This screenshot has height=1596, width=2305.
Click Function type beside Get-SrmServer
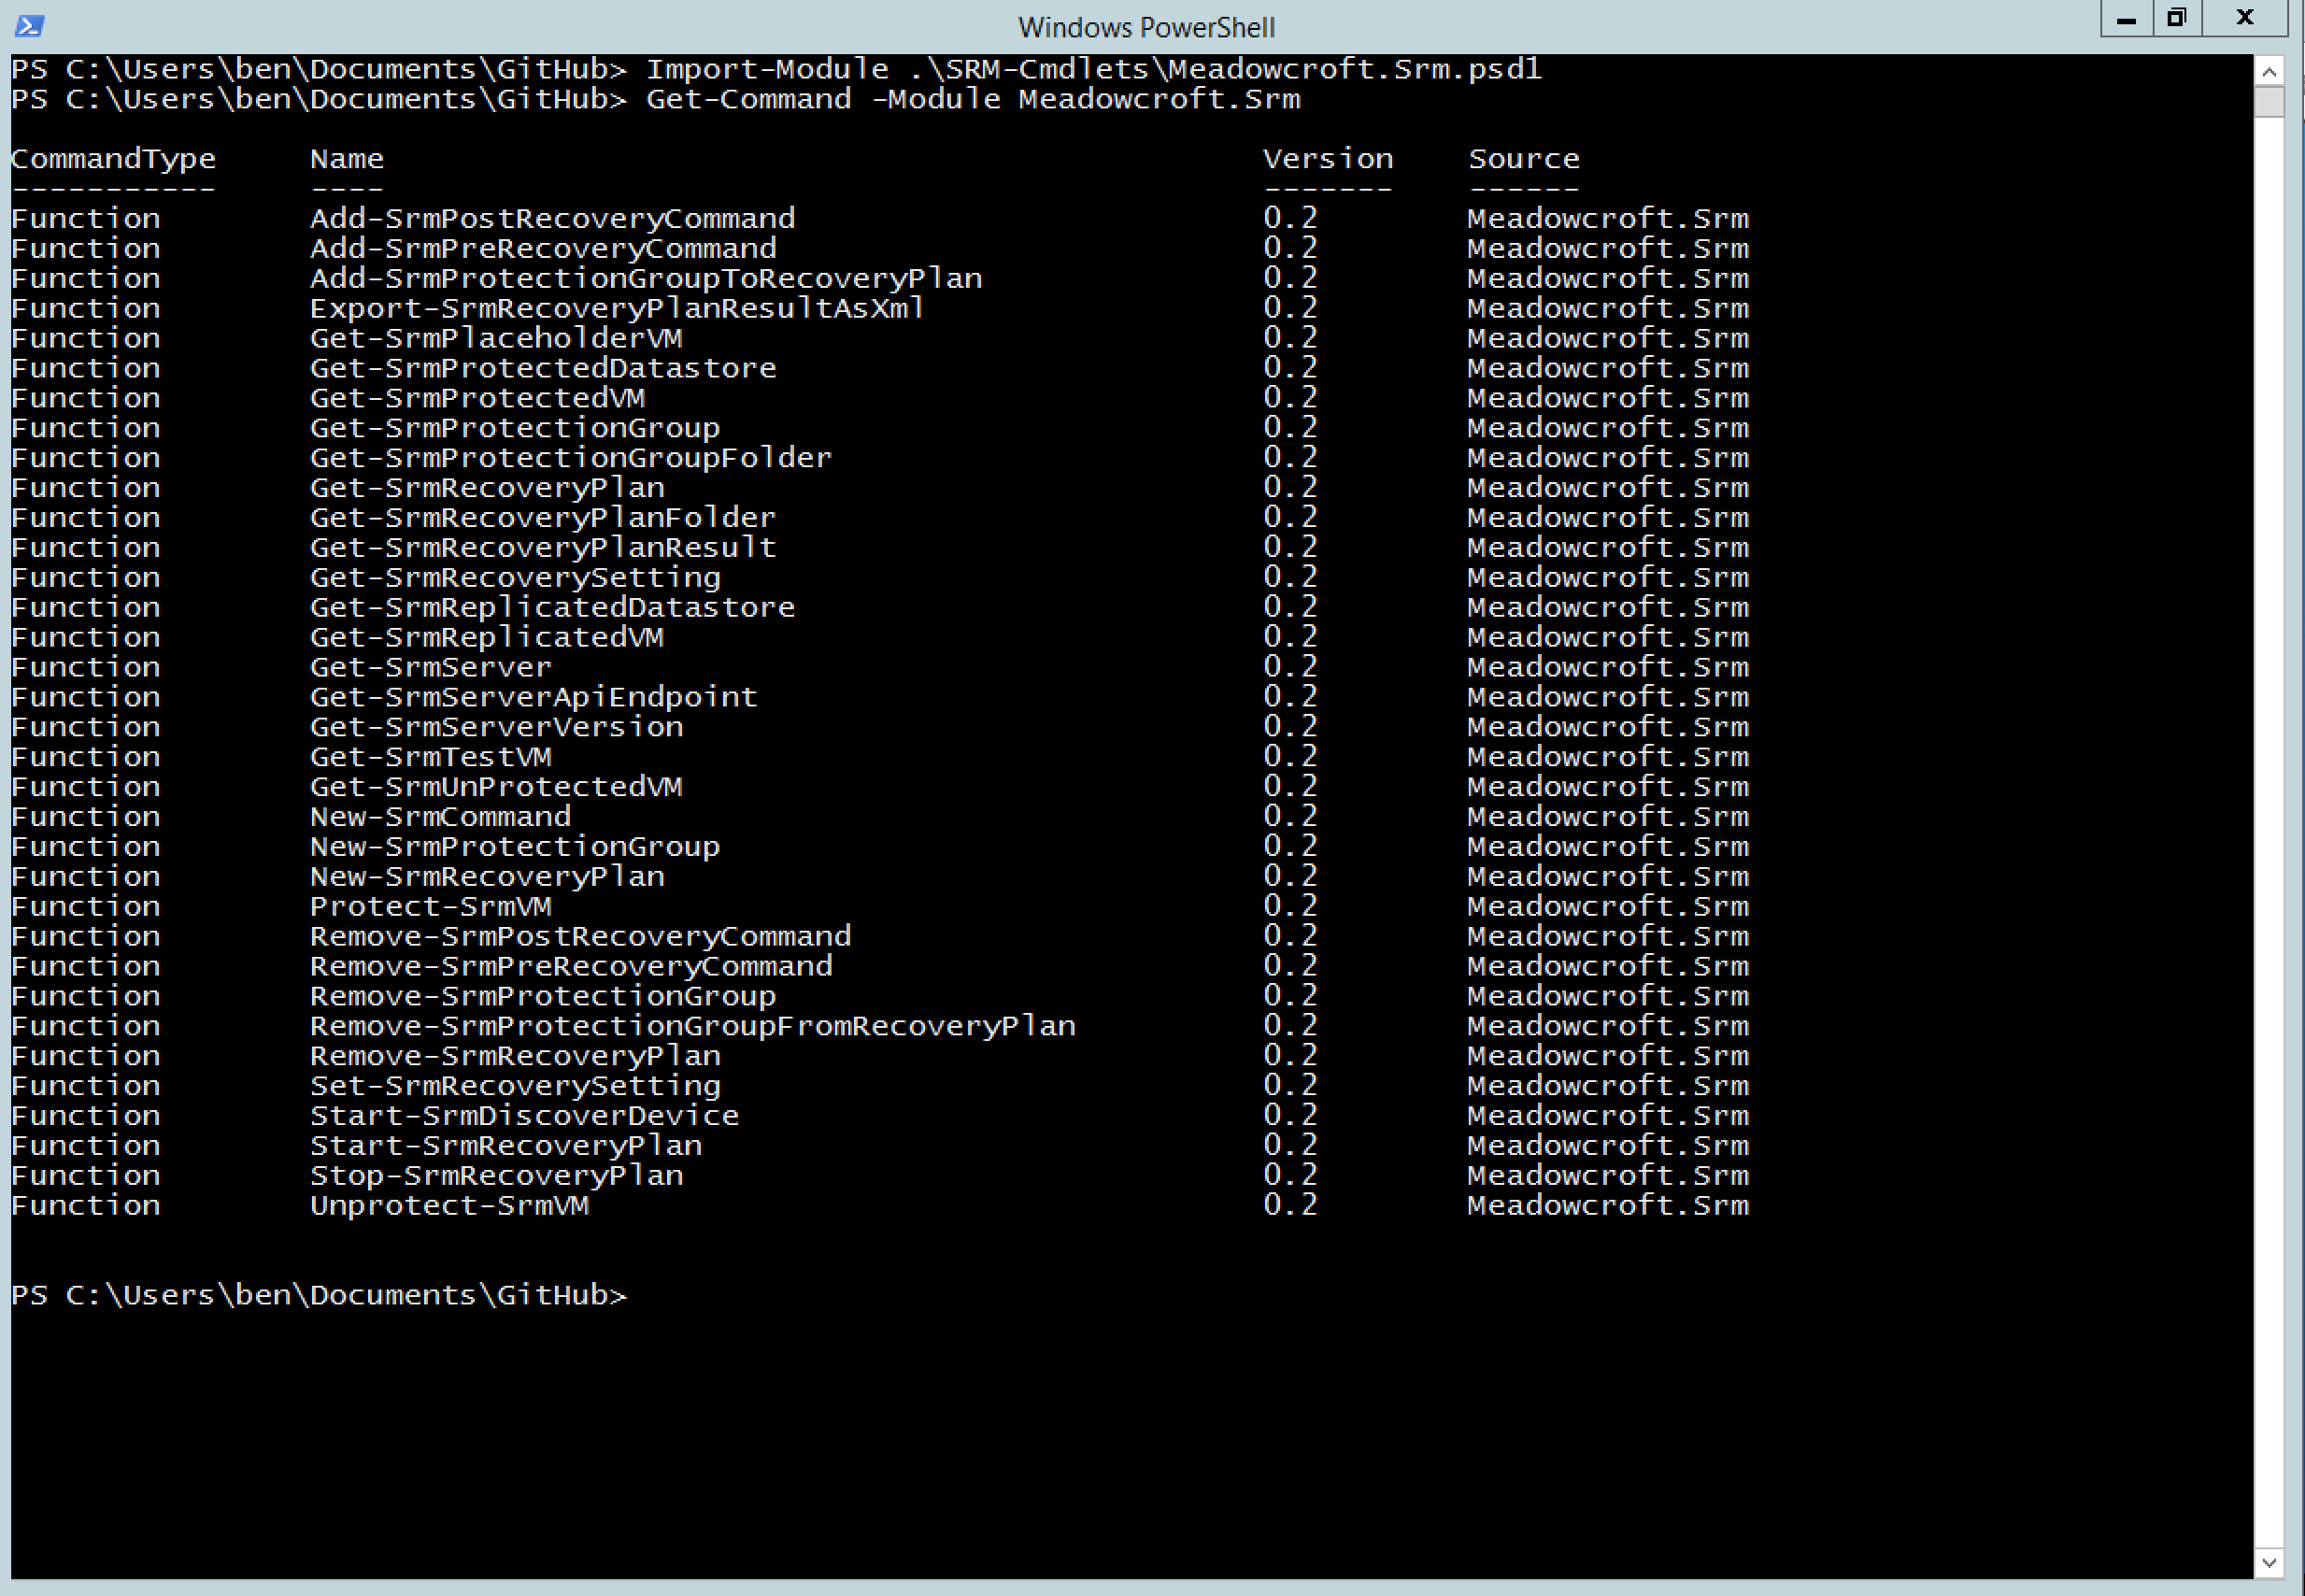pos(85,668)
